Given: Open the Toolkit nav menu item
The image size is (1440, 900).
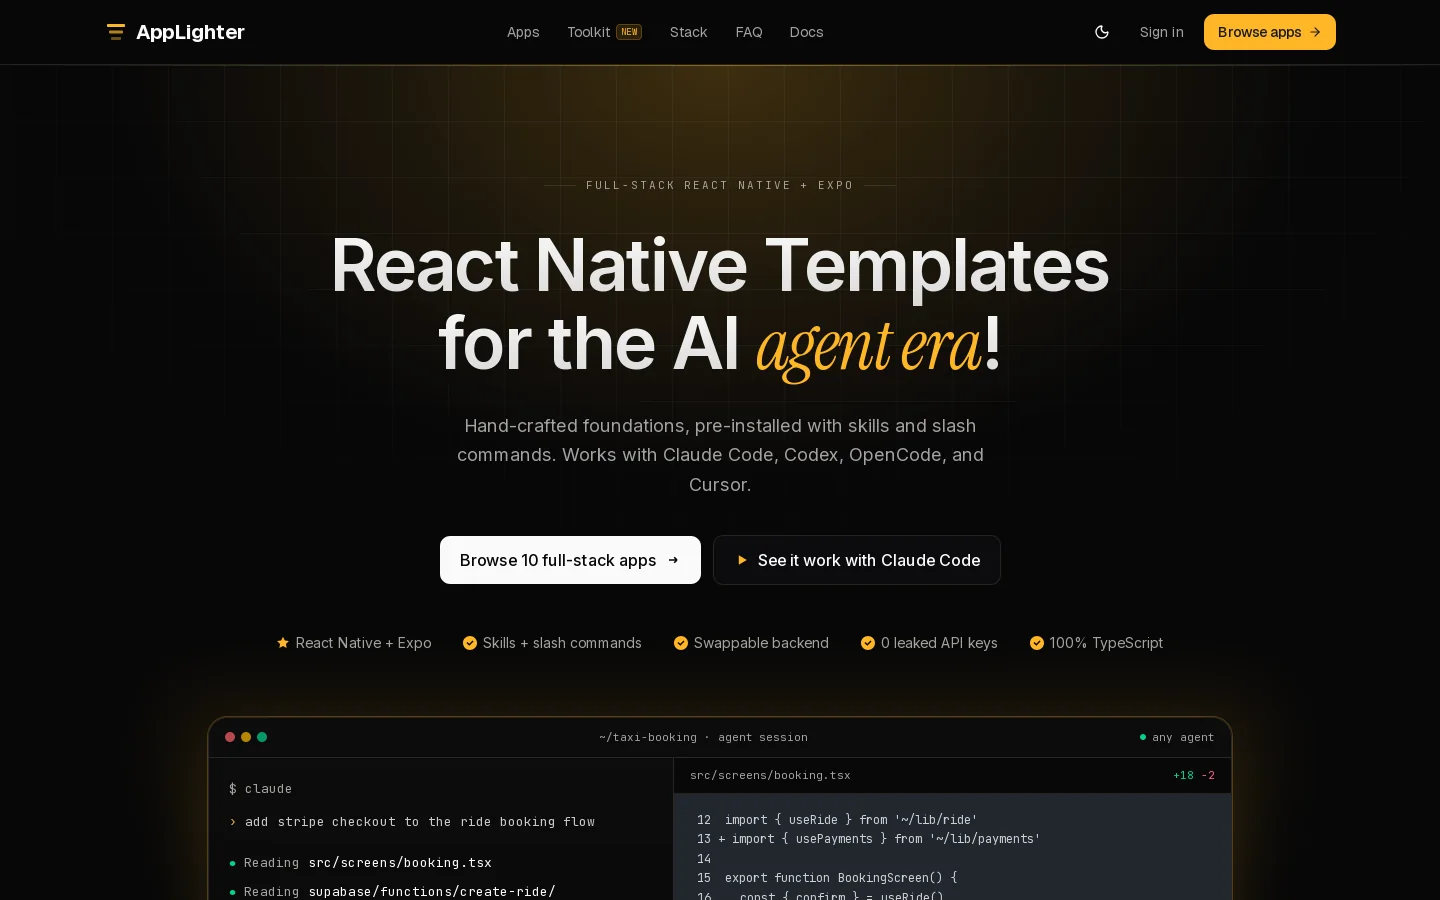Looking at the screenshot, I should (589, 32).
